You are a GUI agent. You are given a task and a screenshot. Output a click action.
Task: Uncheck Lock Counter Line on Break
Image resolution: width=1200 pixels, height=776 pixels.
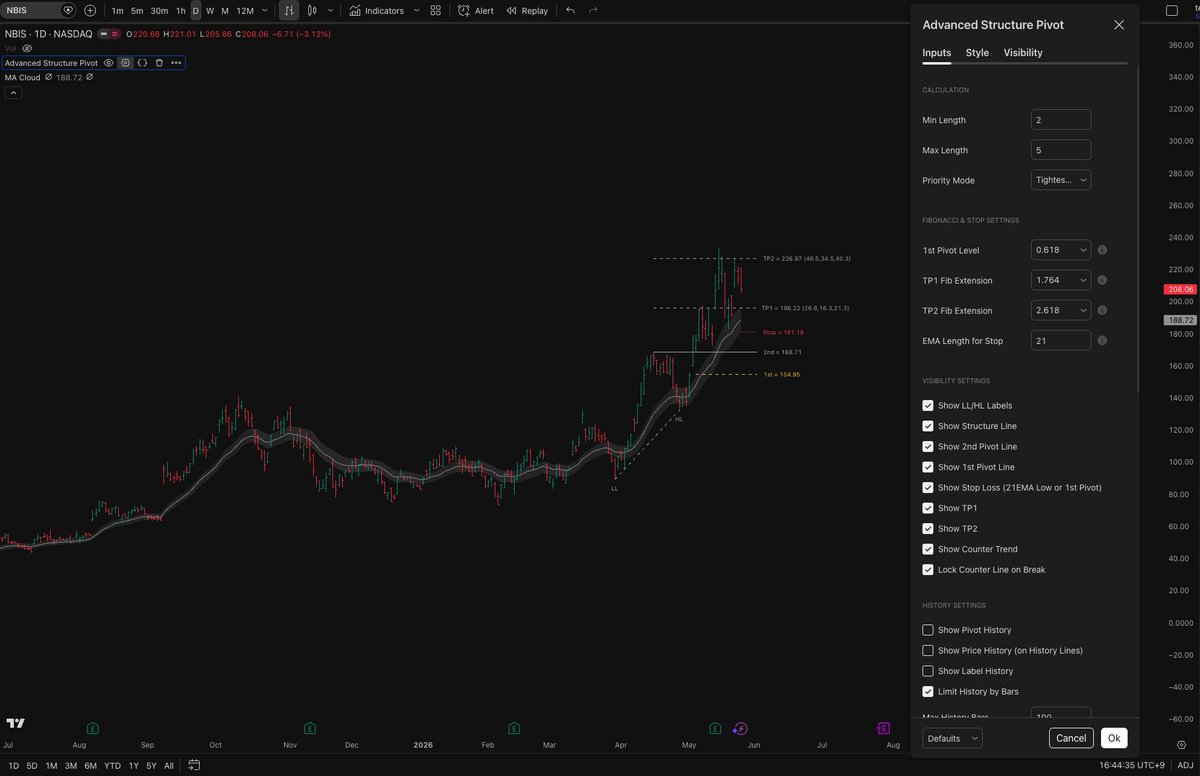tap(927, 570)
